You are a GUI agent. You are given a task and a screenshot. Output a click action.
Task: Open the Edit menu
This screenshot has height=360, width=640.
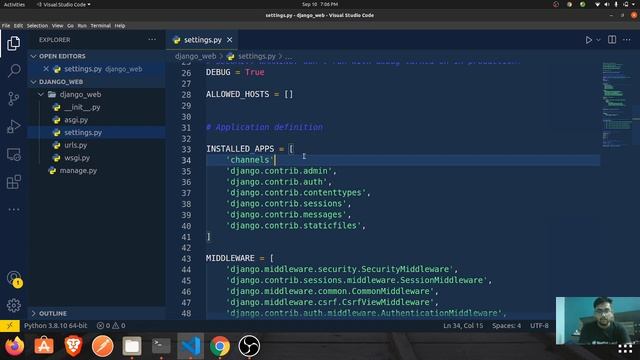[x=18, y=26]
